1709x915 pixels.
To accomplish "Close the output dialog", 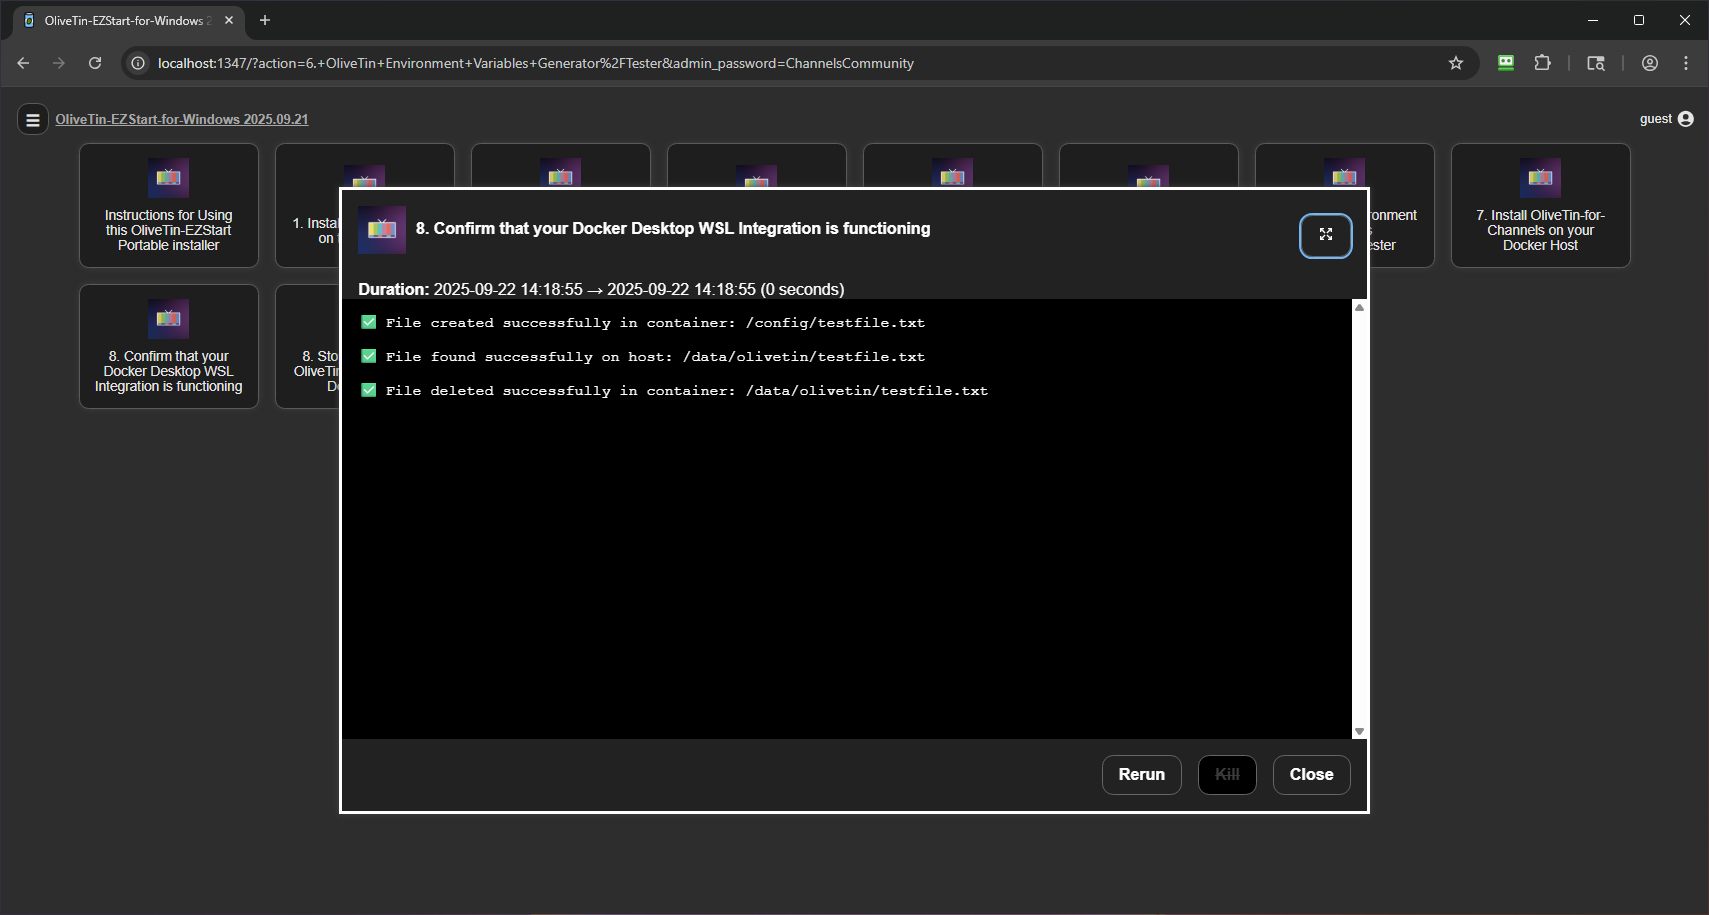I will pos(1310,774).
